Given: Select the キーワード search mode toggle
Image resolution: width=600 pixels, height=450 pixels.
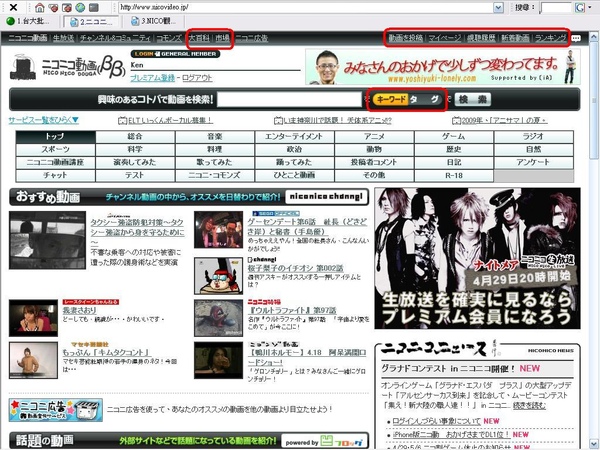Looking at the screenshot, I should (x=391, y=99).
